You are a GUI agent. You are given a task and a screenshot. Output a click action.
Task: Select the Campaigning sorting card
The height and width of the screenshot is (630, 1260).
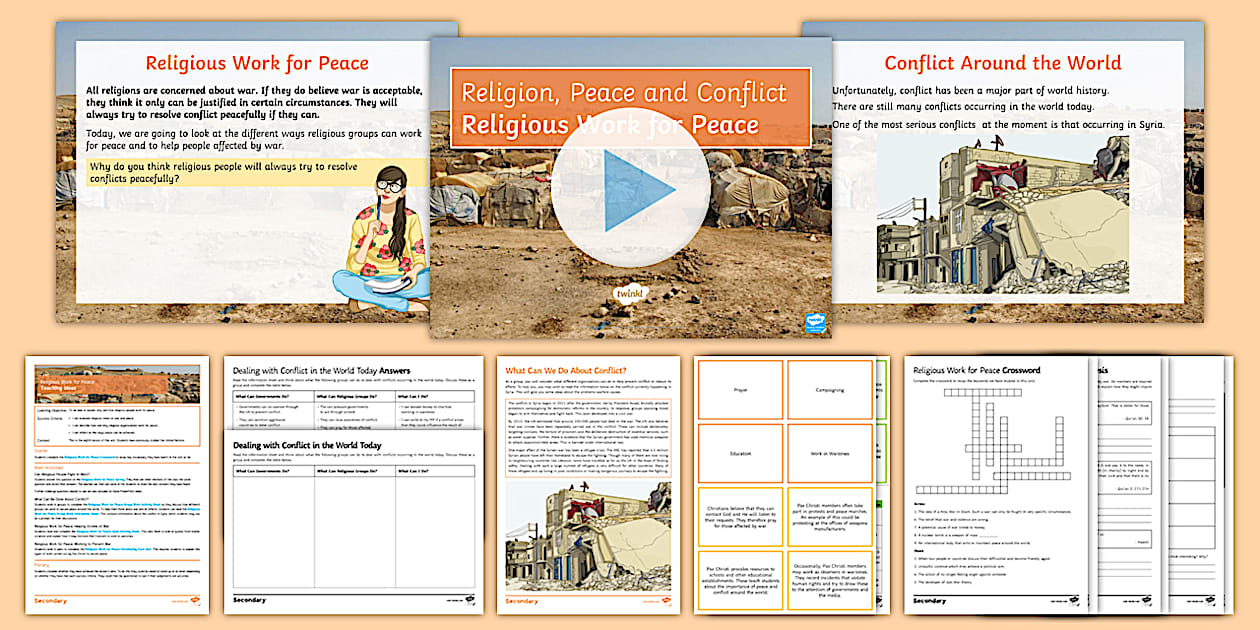click(831, 388)
